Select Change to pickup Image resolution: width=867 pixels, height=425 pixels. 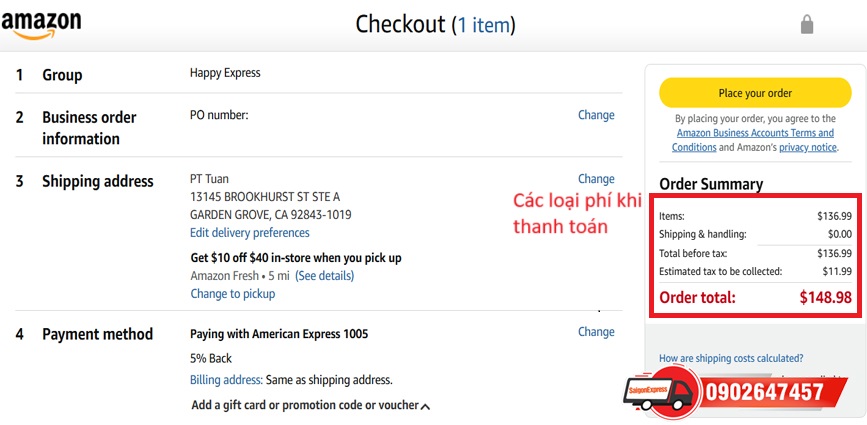click(233, 293)
